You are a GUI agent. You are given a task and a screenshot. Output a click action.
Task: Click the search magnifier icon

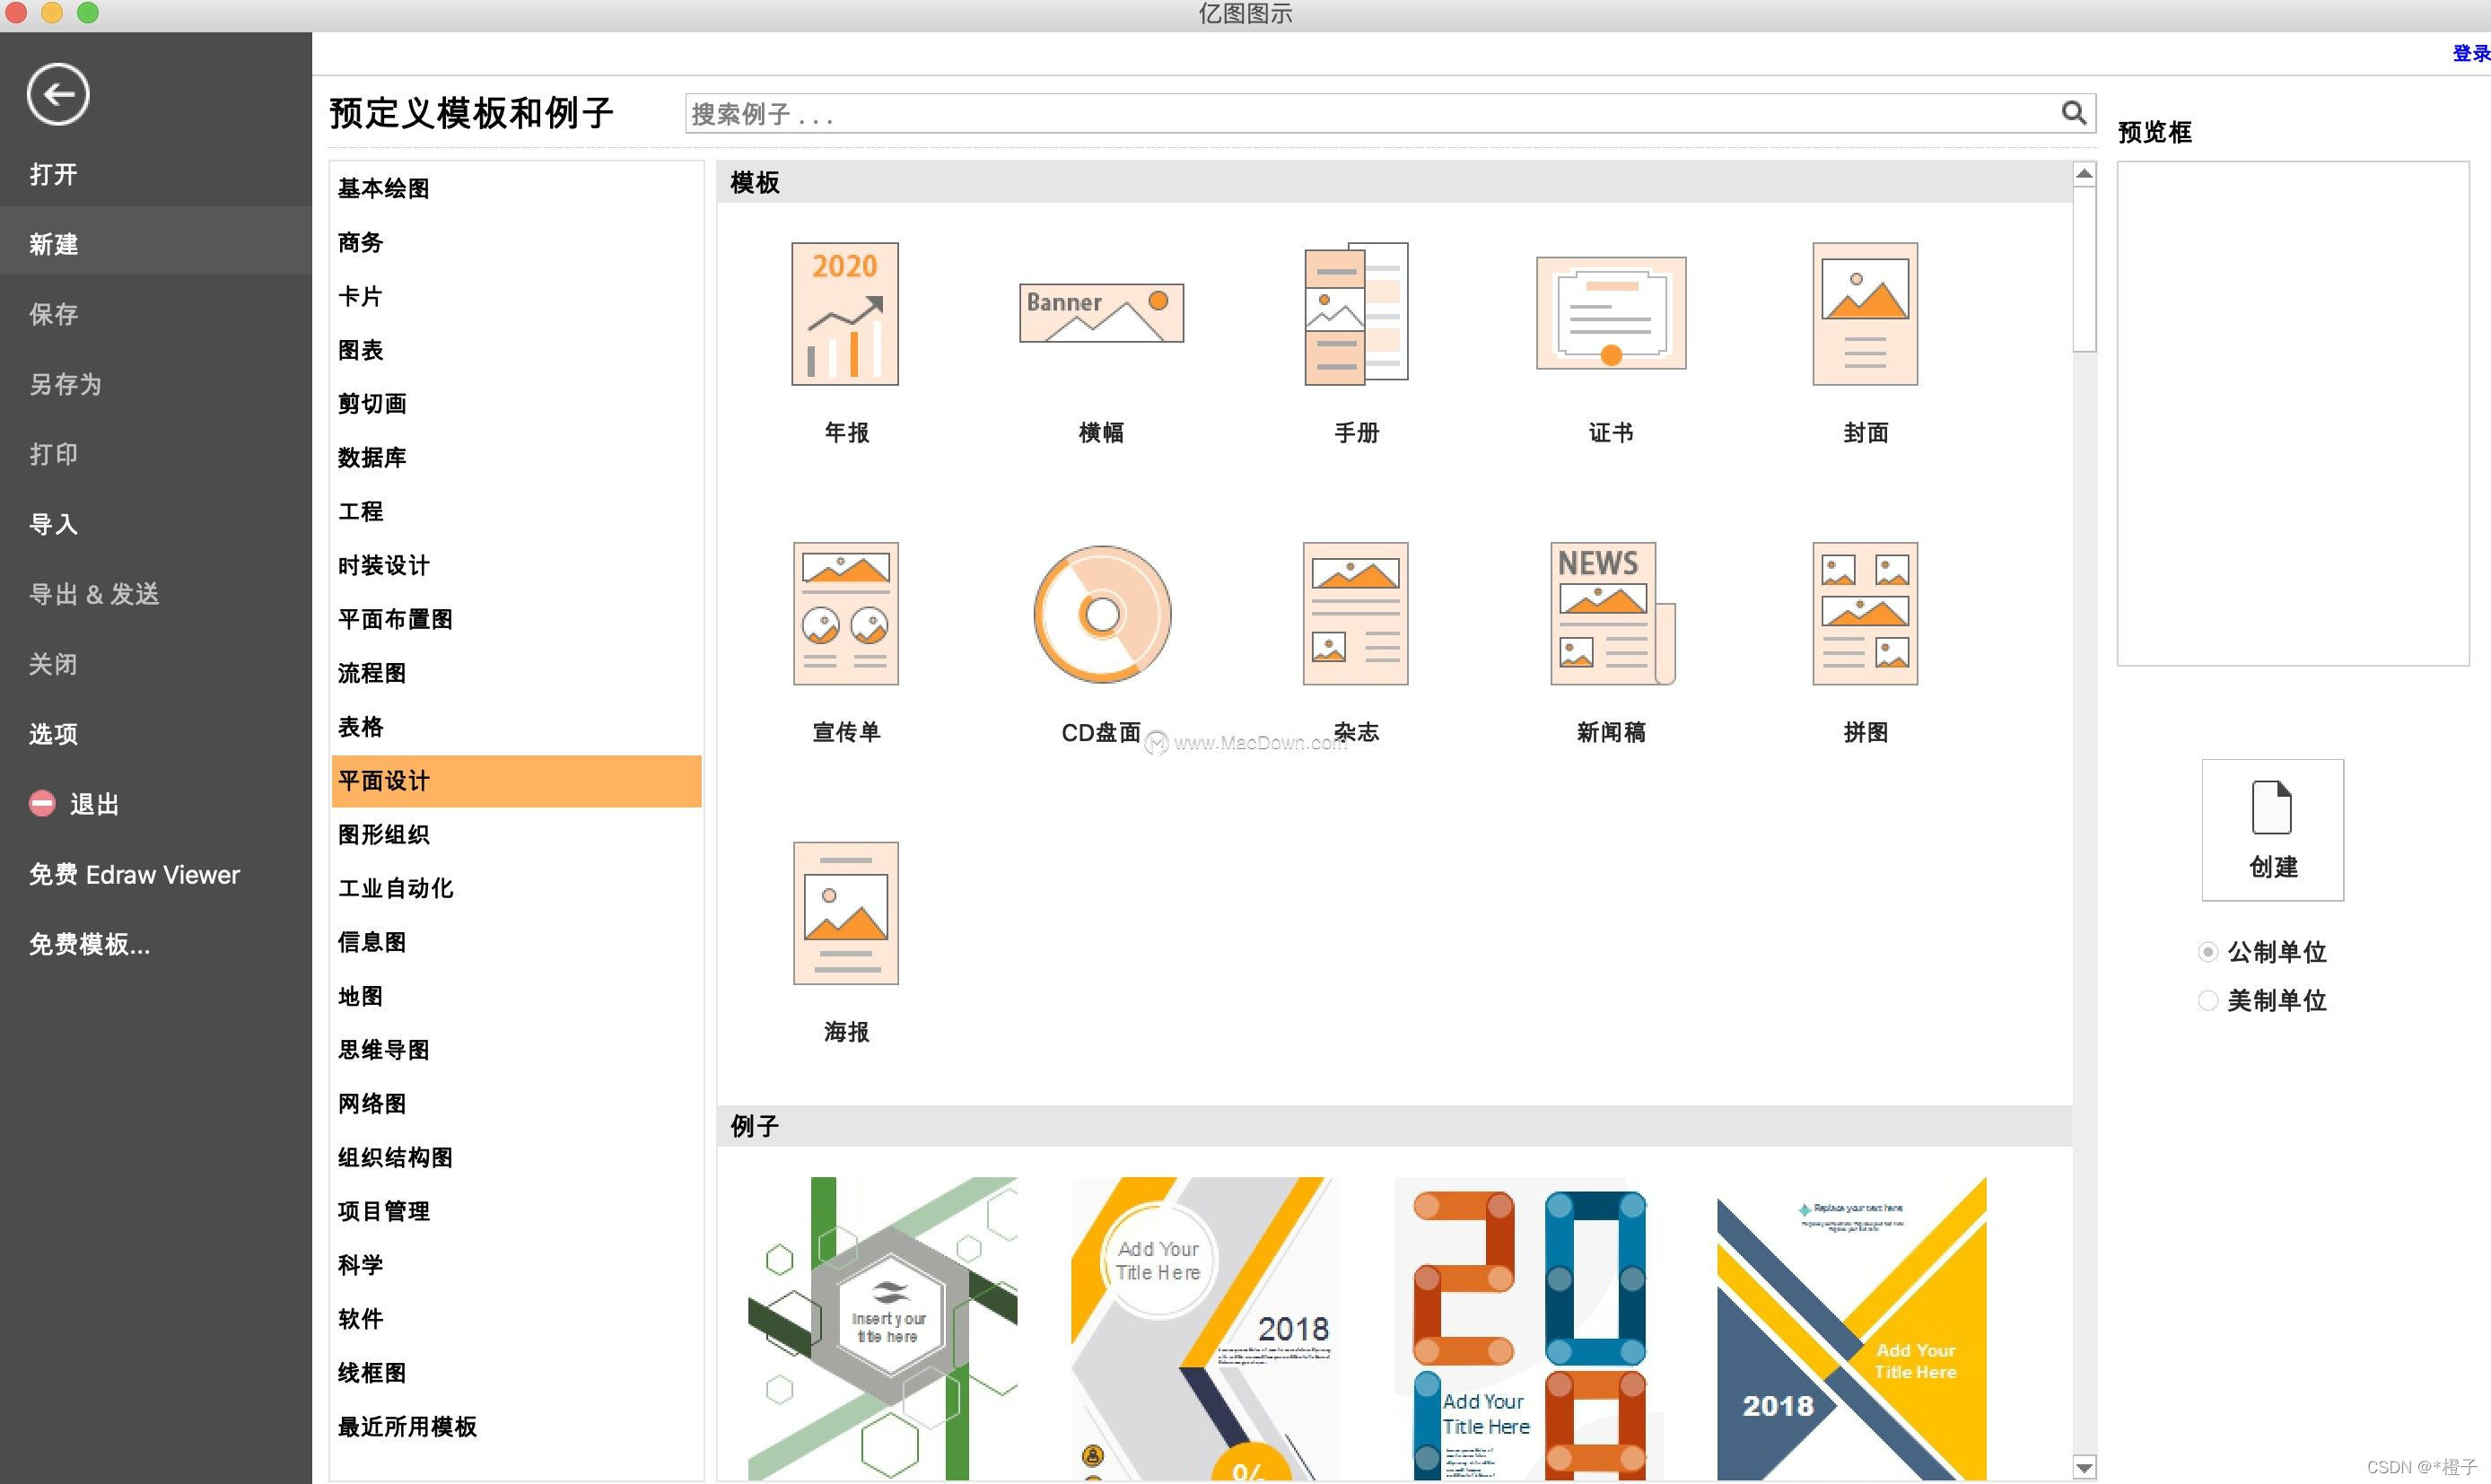[2073, 113]
